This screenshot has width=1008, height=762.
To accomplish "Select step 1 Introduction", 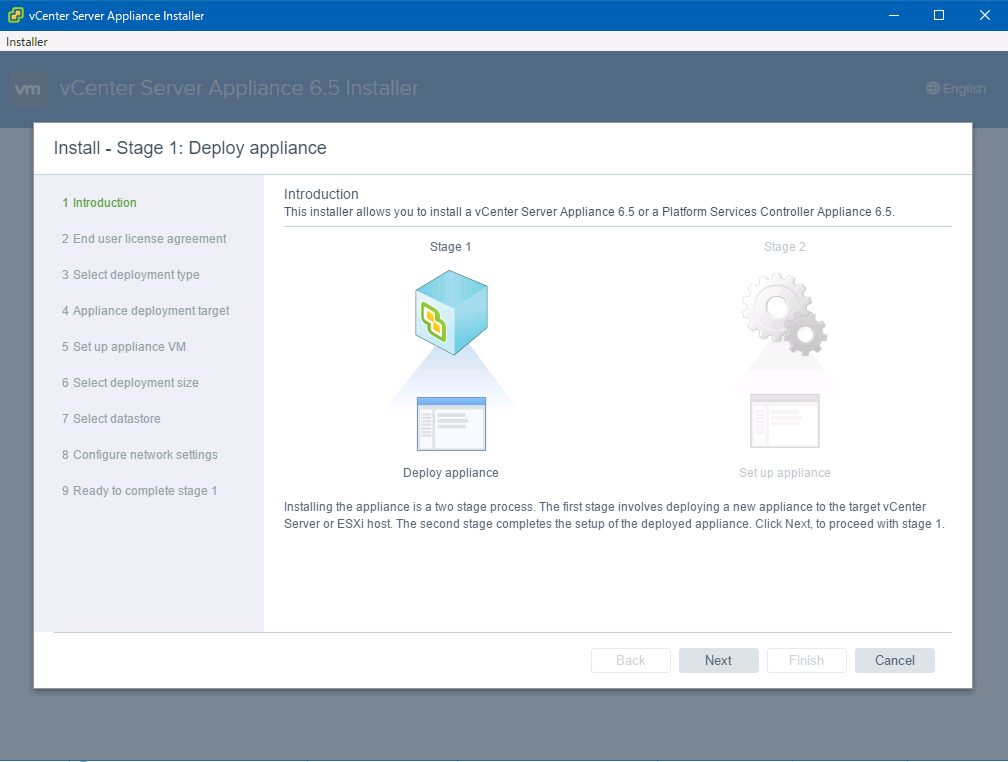I will (x=100, y=203).
